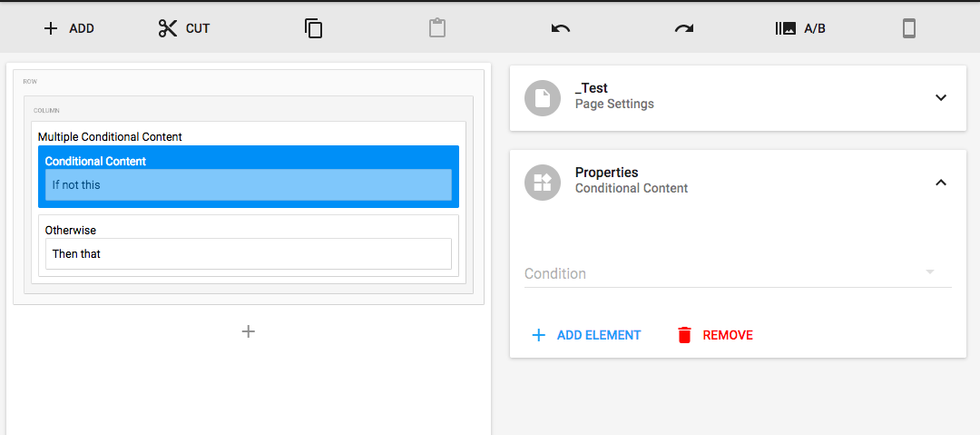This screenshot has height=435, width=980.
Task: Select the 'Then that' content block
Action: tap(248, 254)
